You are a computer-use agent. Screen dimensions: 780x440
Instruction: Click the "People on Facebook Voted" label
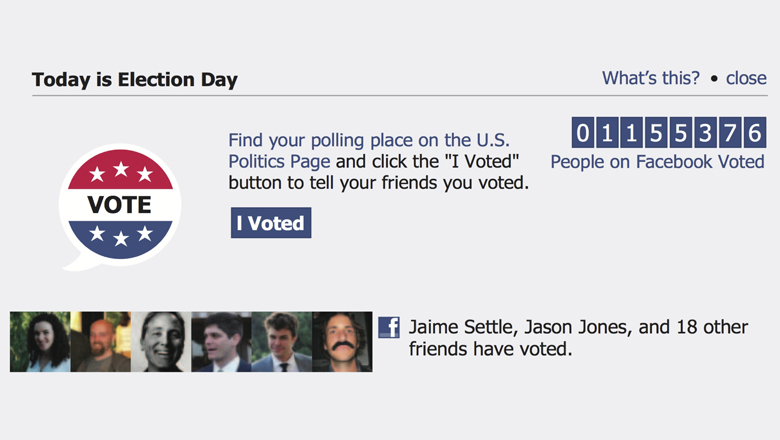coord(657,162)
